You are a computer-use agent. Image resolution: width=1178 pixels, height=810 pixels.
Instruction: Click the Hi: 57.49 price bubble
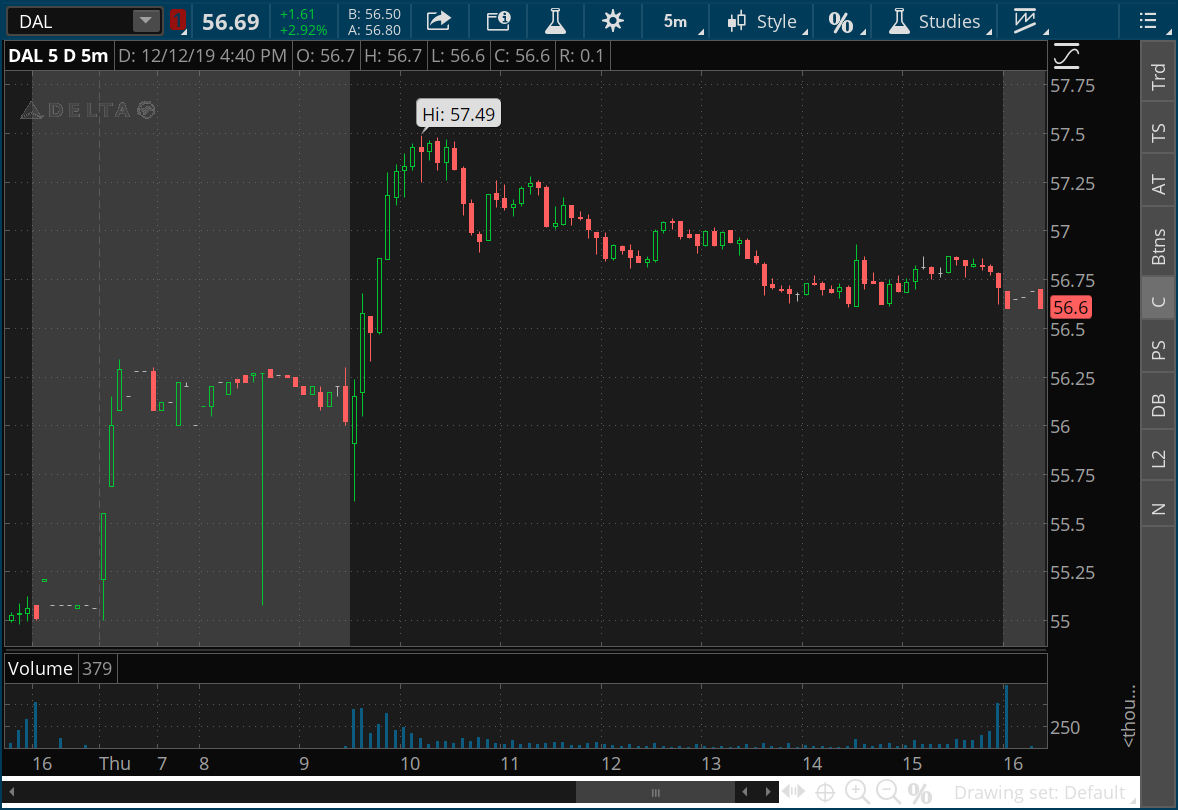(x=458, y=114)
